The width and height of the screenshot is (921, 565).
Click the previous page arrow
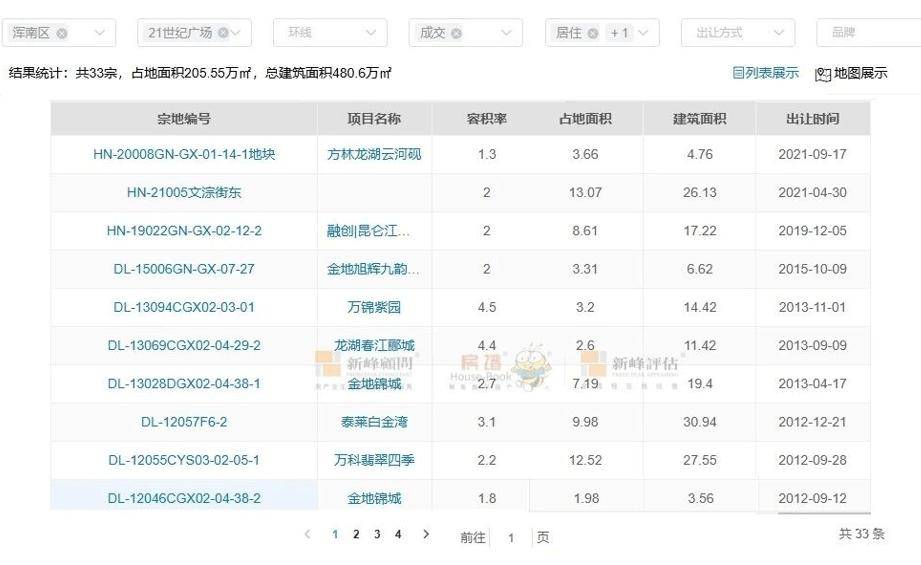(308, 535)
